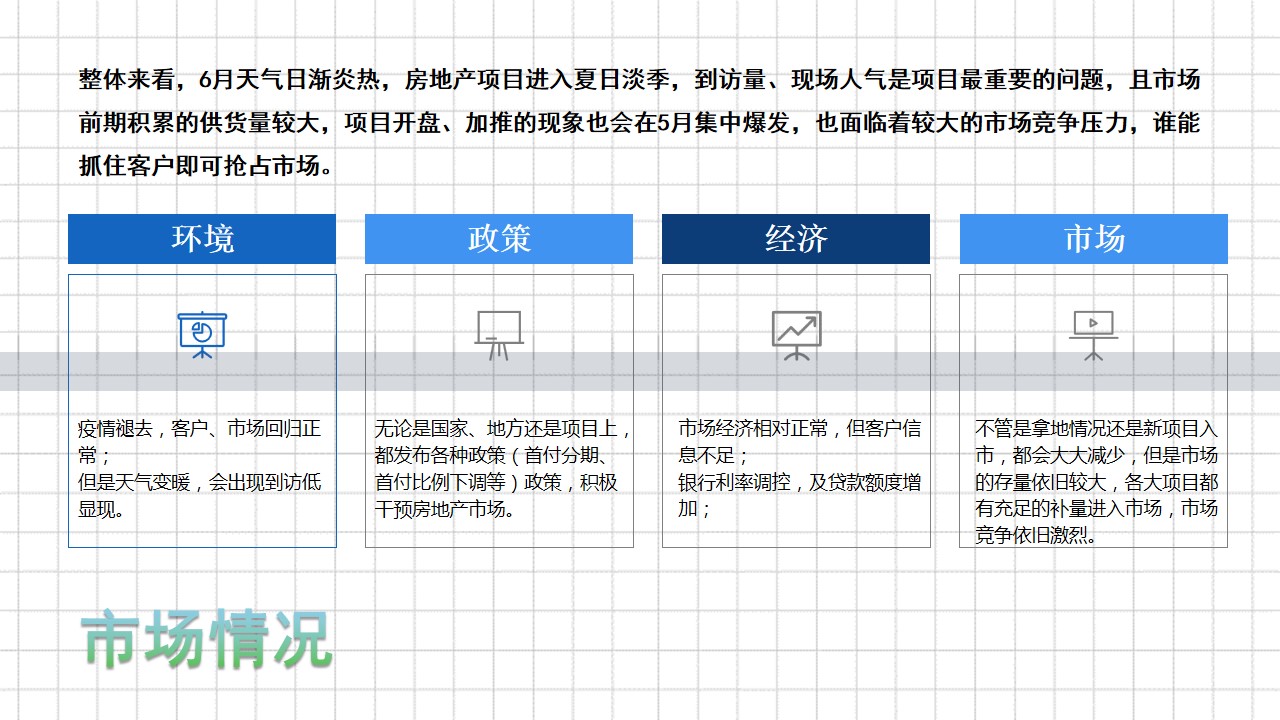
Task: Select the 环境 header block
Action: pyautogui.click(x=202, y=239)
